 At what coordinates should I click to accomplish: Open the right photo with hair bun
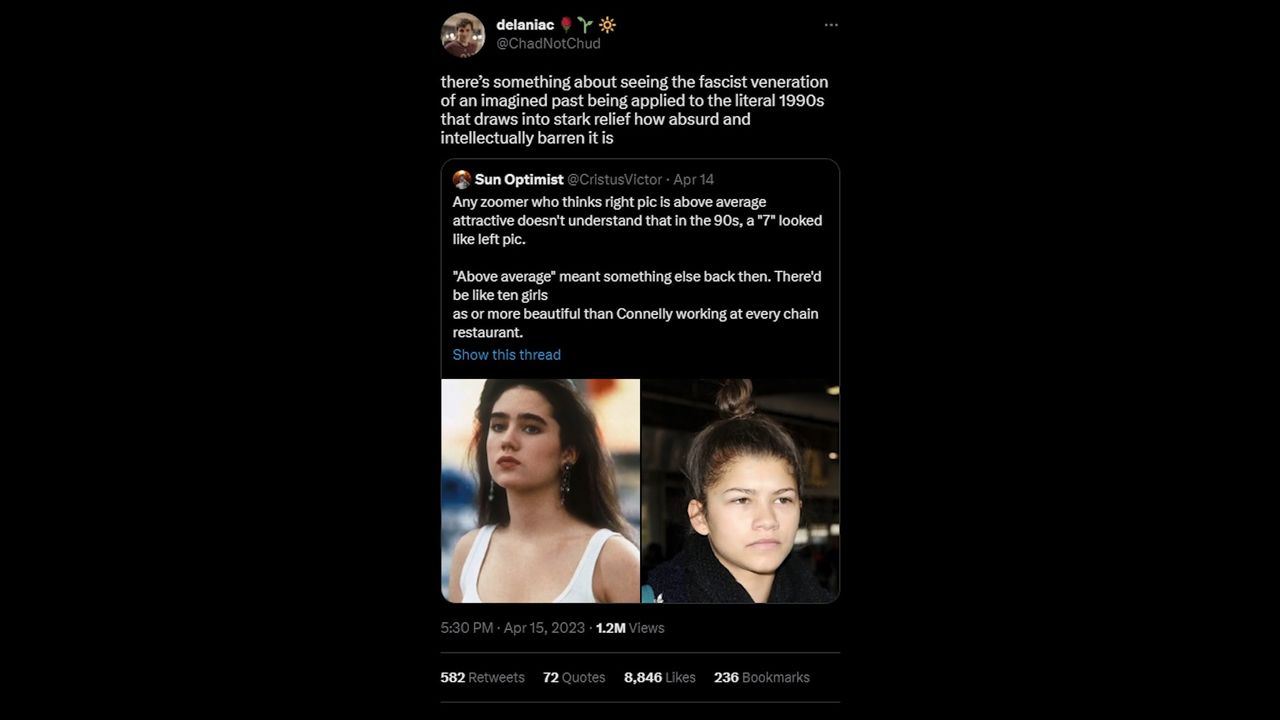pyautogui.click(x=740, y=490)
